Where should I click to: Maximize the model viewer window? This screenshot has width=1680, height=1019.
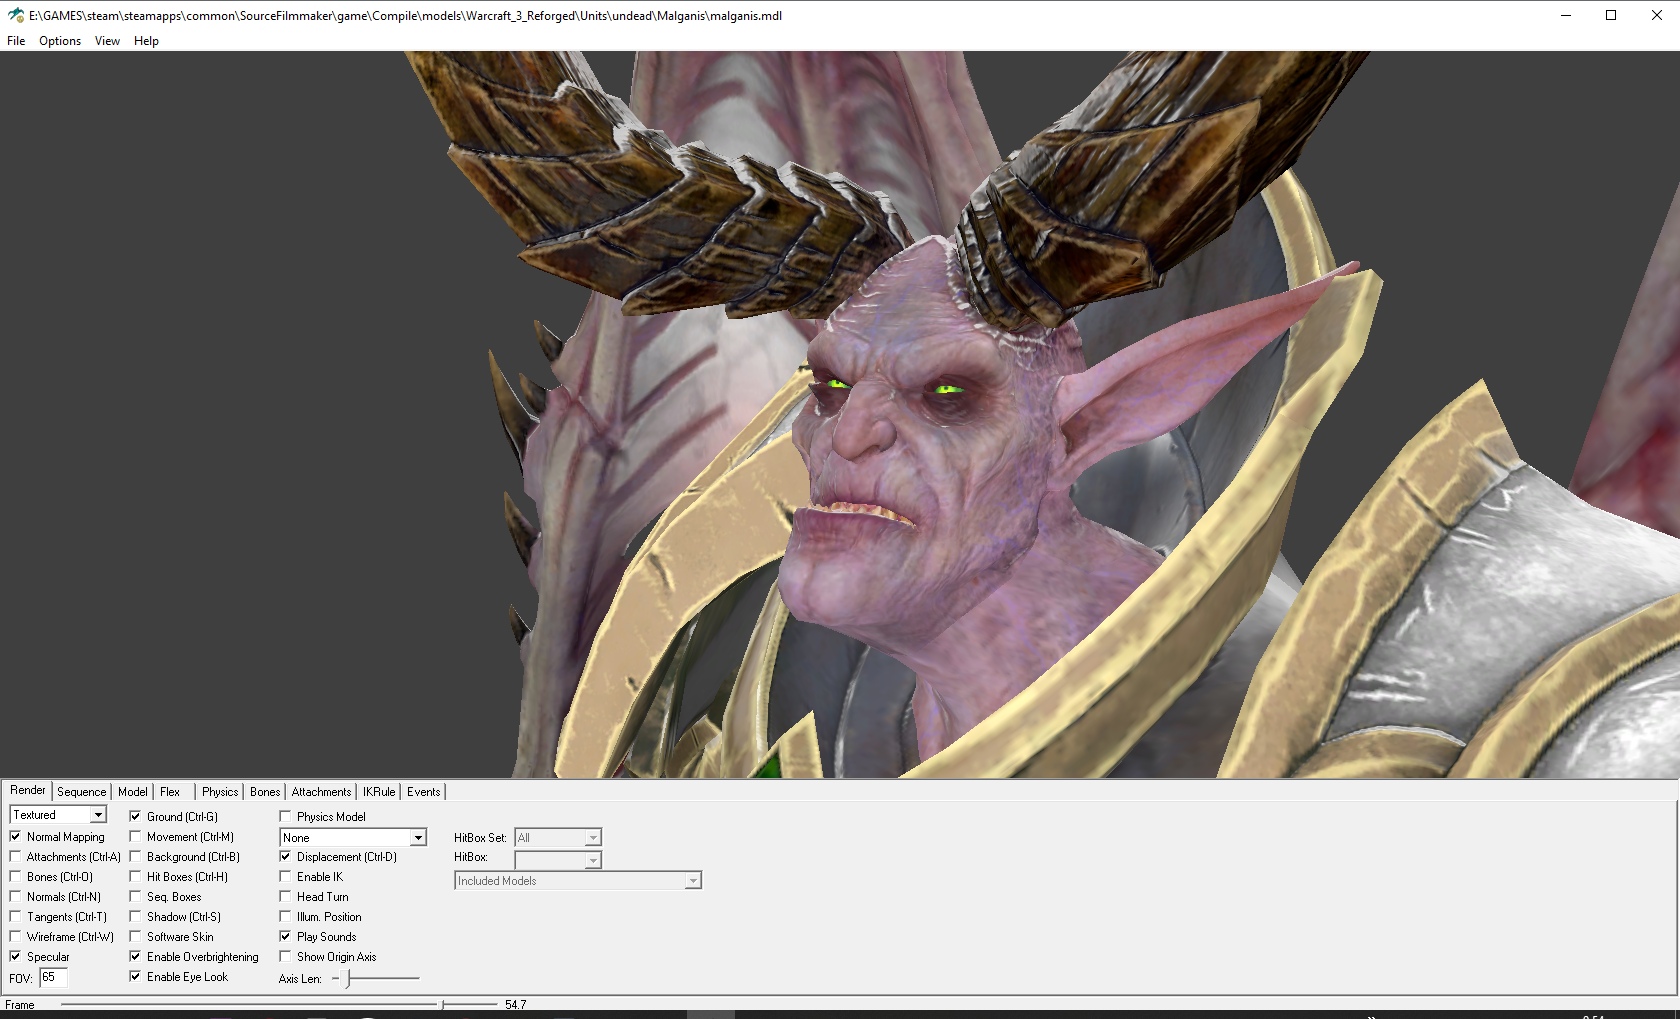1611,15
